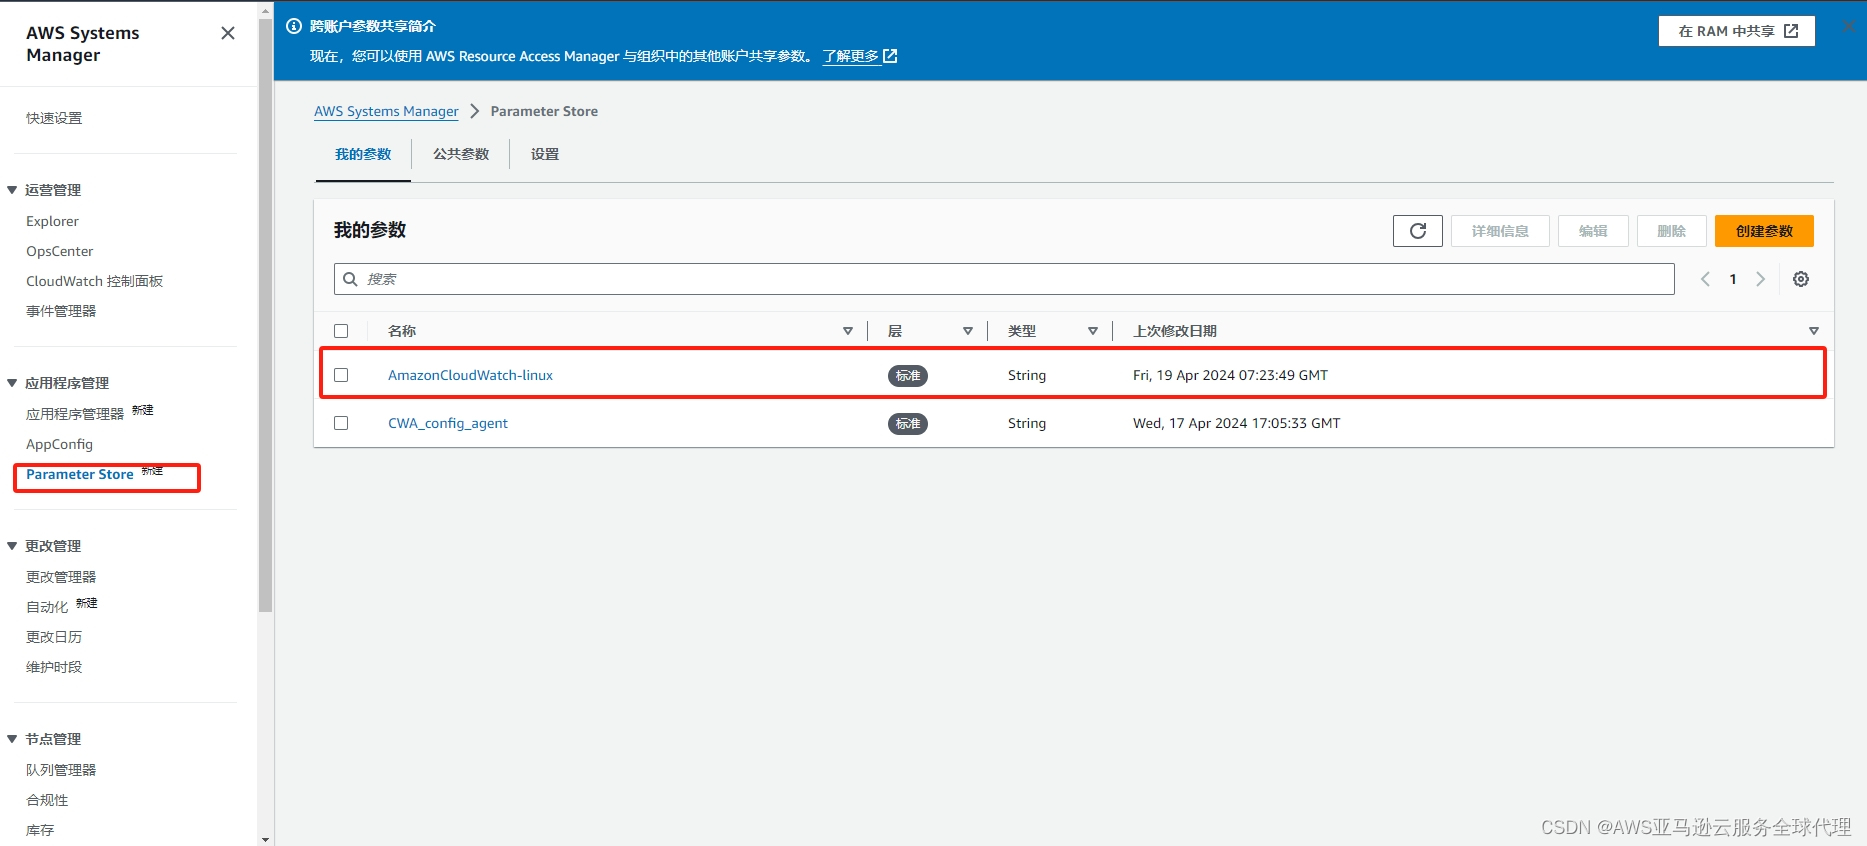Open 自动化 in sidebar
Image resolution: width=1867 pixels, height=846 pixels.
[47, 607]
